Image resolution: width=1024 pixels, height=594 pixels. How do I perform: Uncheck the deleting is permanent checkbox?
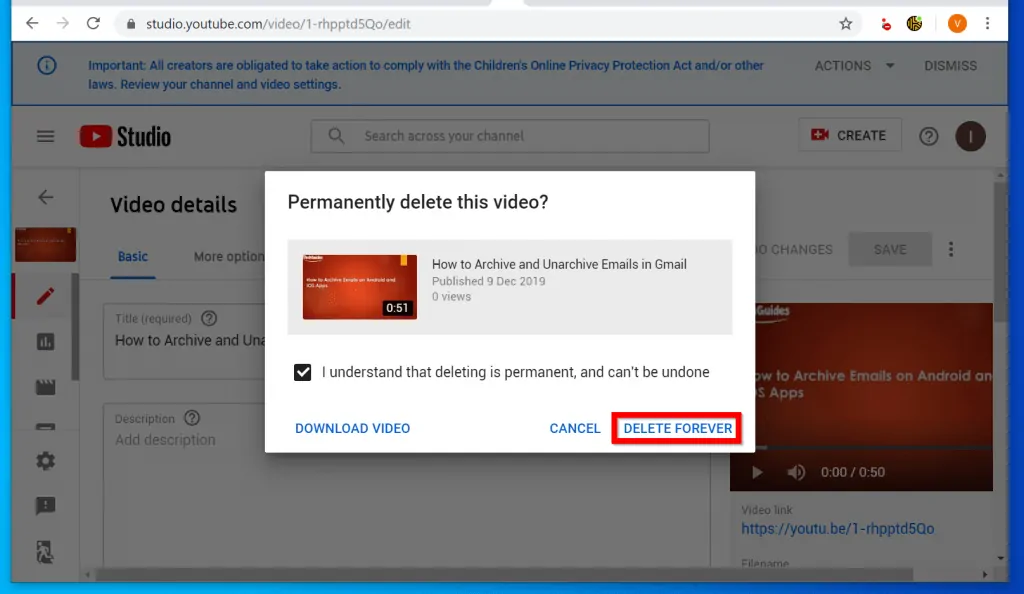point(303,372)
